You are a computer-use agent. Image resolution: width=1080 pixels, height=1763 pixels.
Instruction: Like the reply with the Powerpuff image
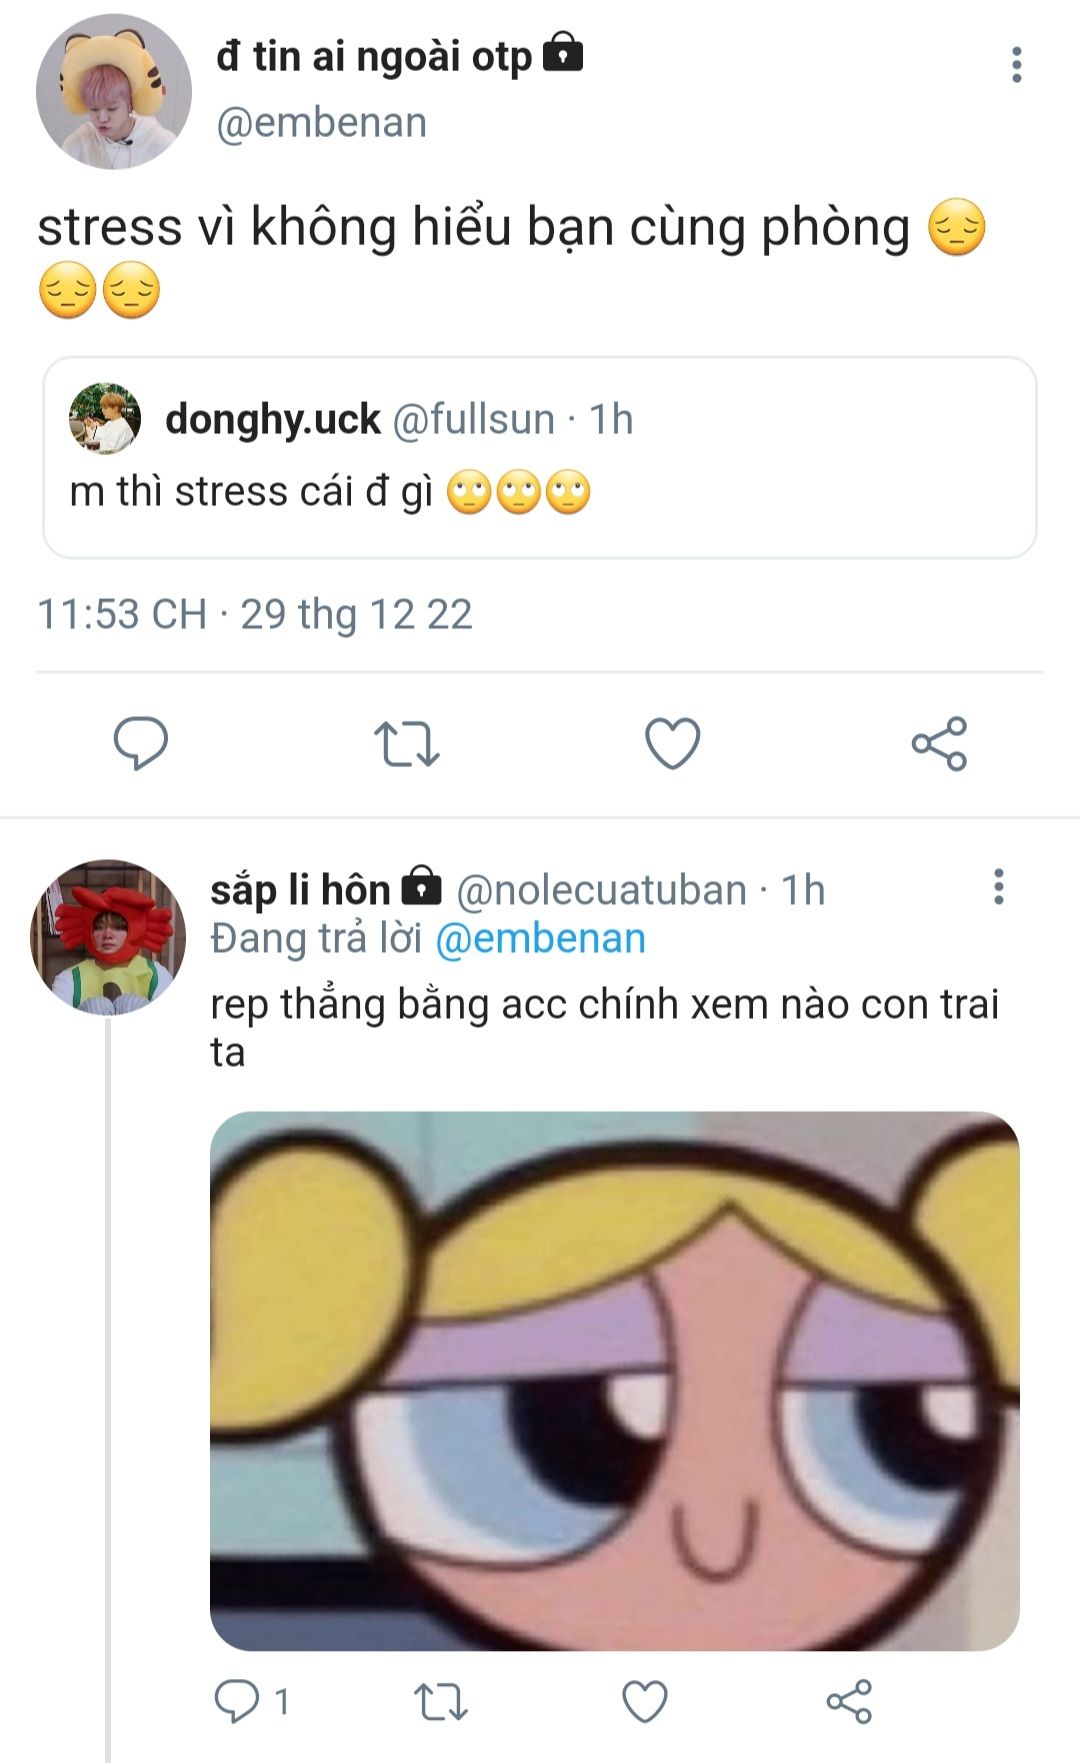coord(645,1701)
